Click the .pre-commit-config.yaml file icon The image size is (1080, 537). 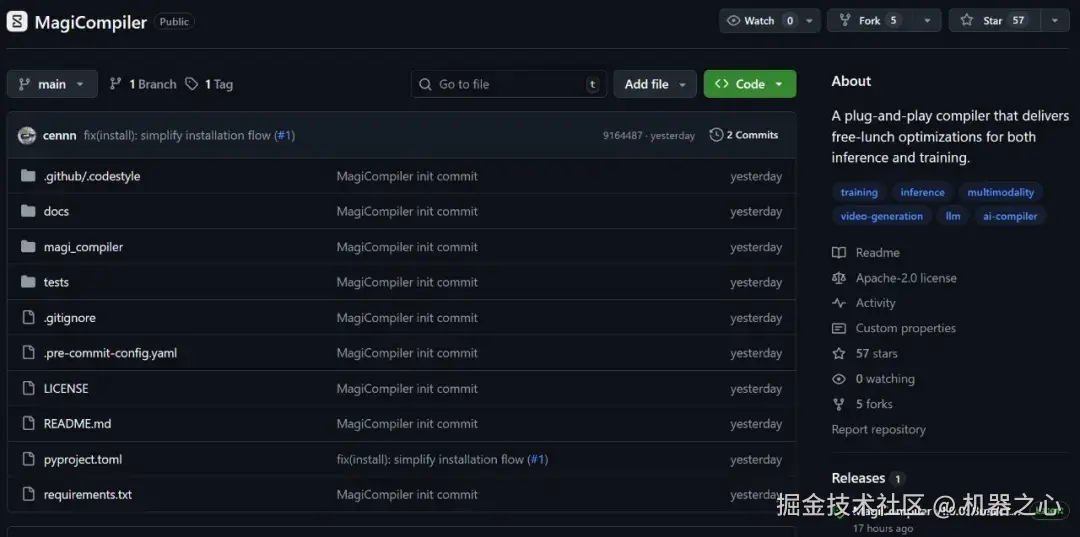(28, 352)
